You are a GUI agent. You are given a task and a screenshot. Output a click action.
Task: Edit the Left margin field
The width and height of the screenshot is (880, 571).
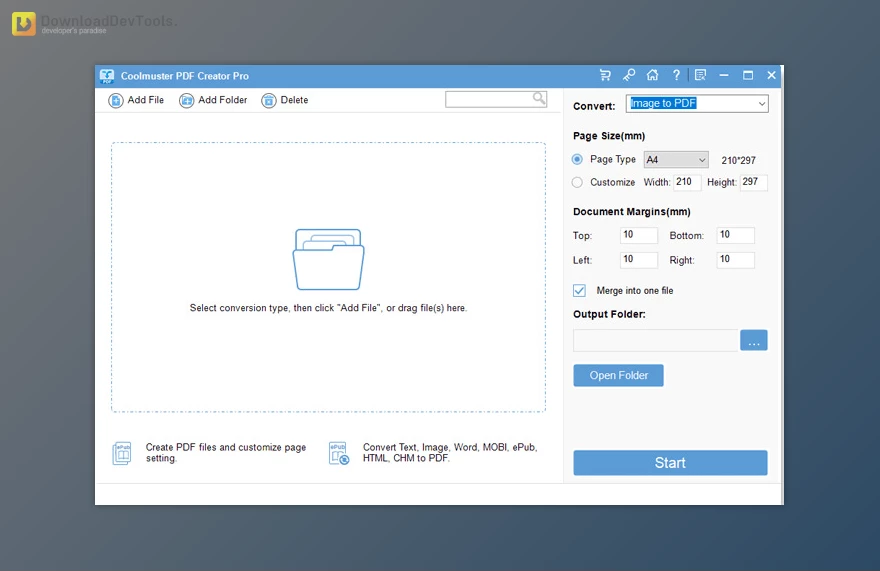point(639,259)
